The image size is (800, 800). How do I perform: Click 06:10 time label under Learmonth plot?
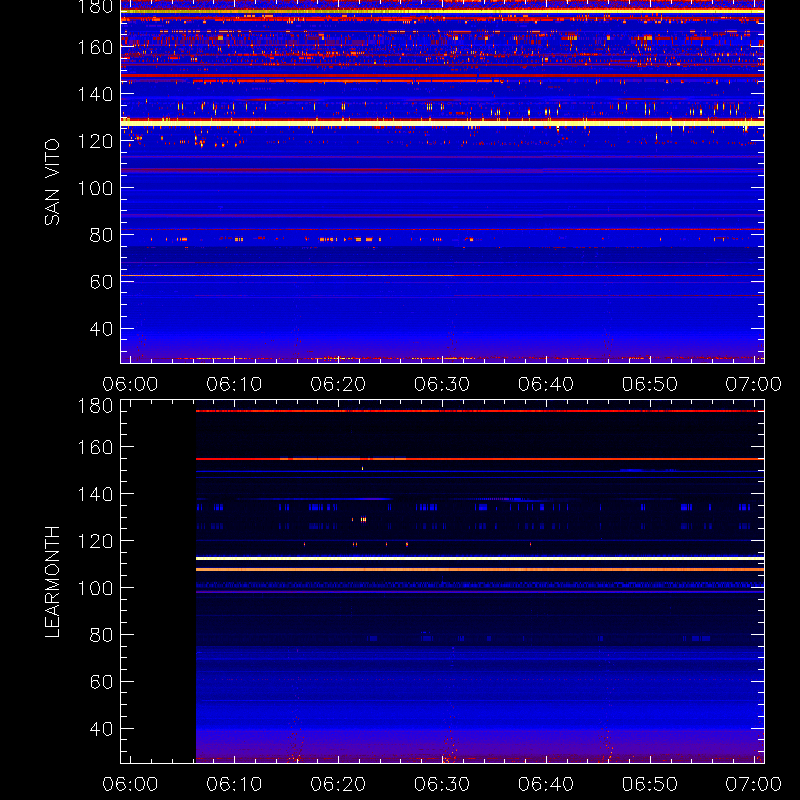(x=234, y=784)
